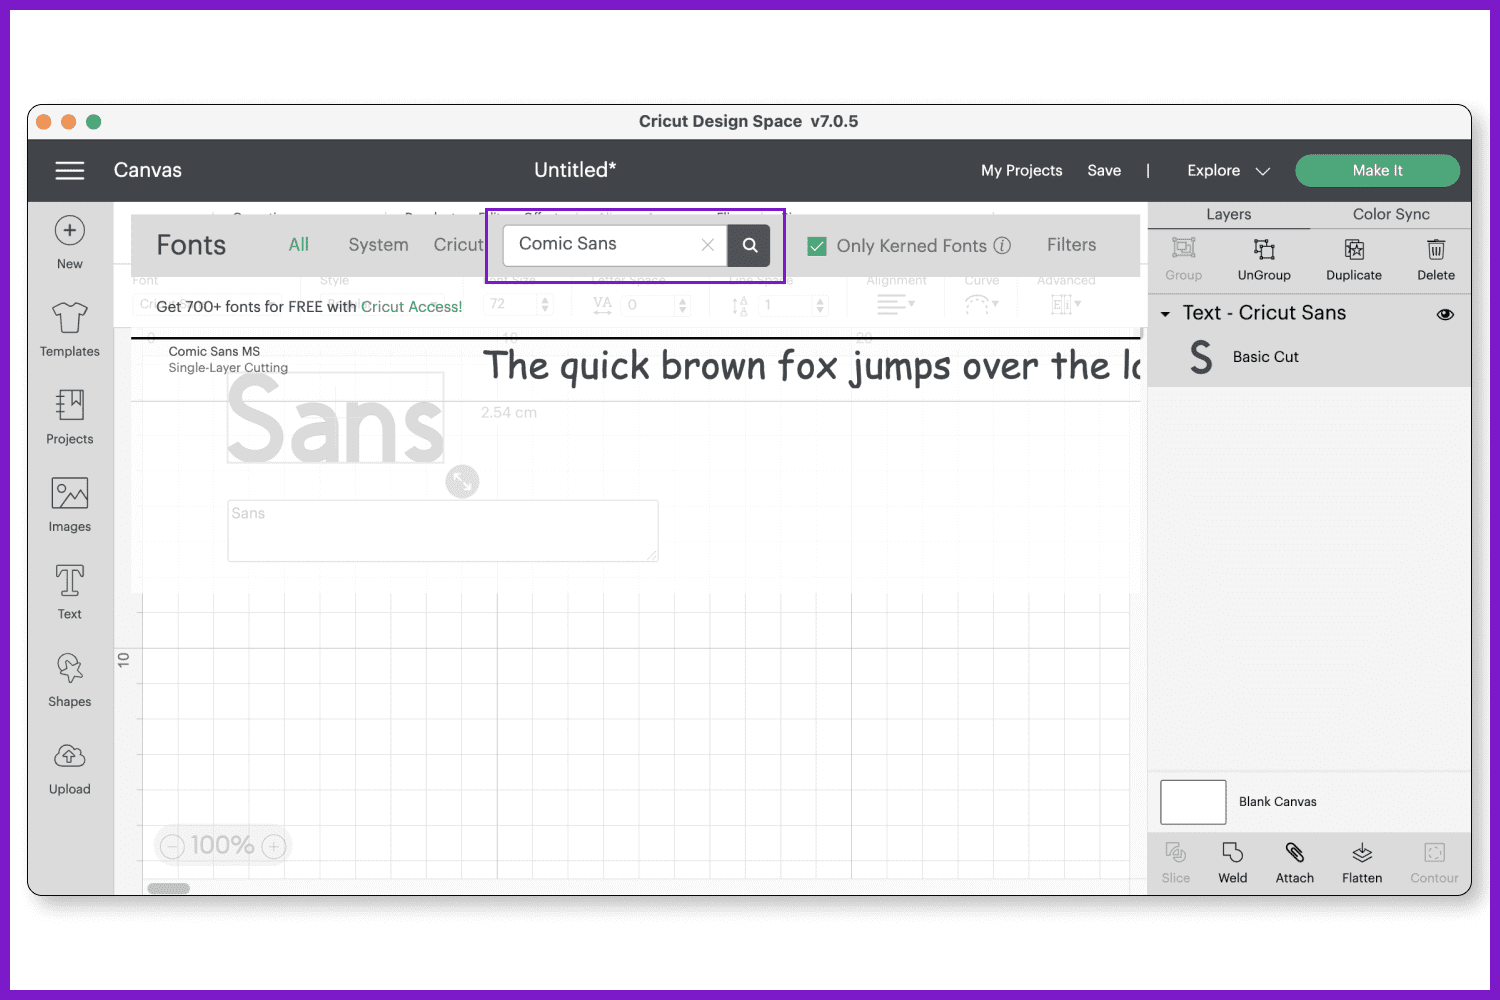Toggle the Only Kerned Fonts checkbox
1500x1000 pixels.
(817, 246)
